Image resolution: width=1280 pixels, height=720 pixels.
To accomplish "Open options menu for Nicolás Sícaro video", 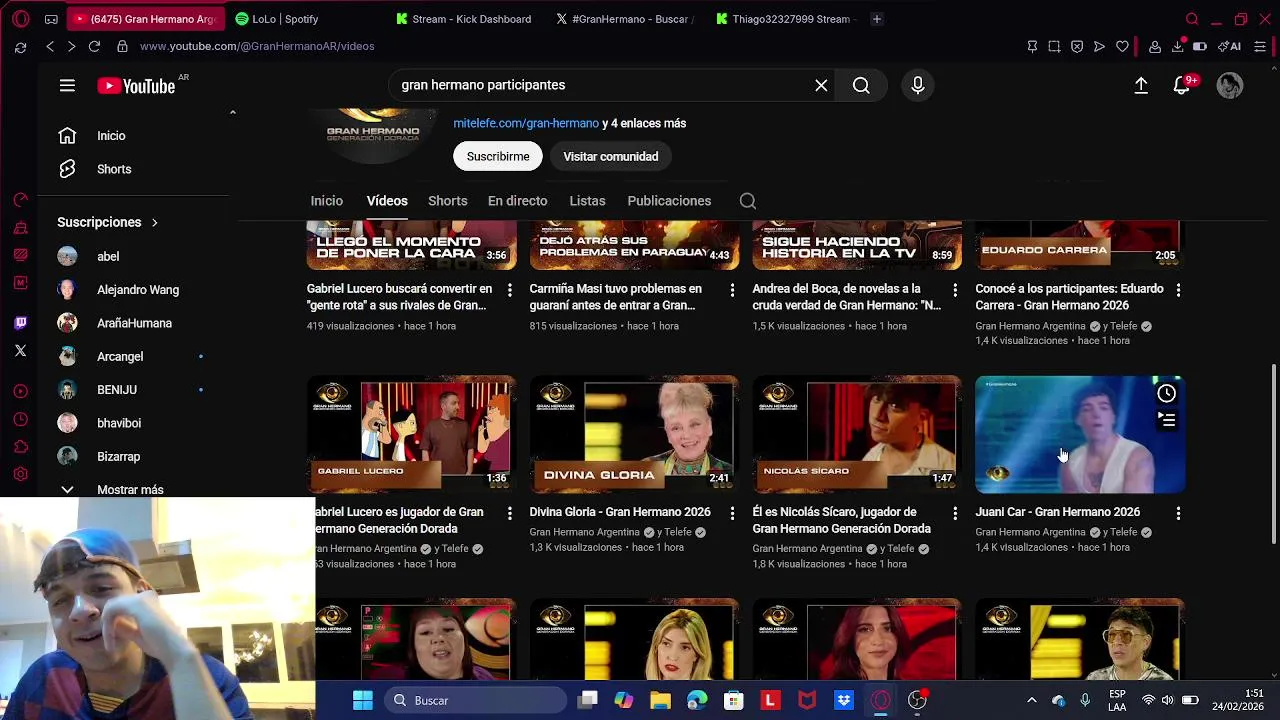I will 955,513.
